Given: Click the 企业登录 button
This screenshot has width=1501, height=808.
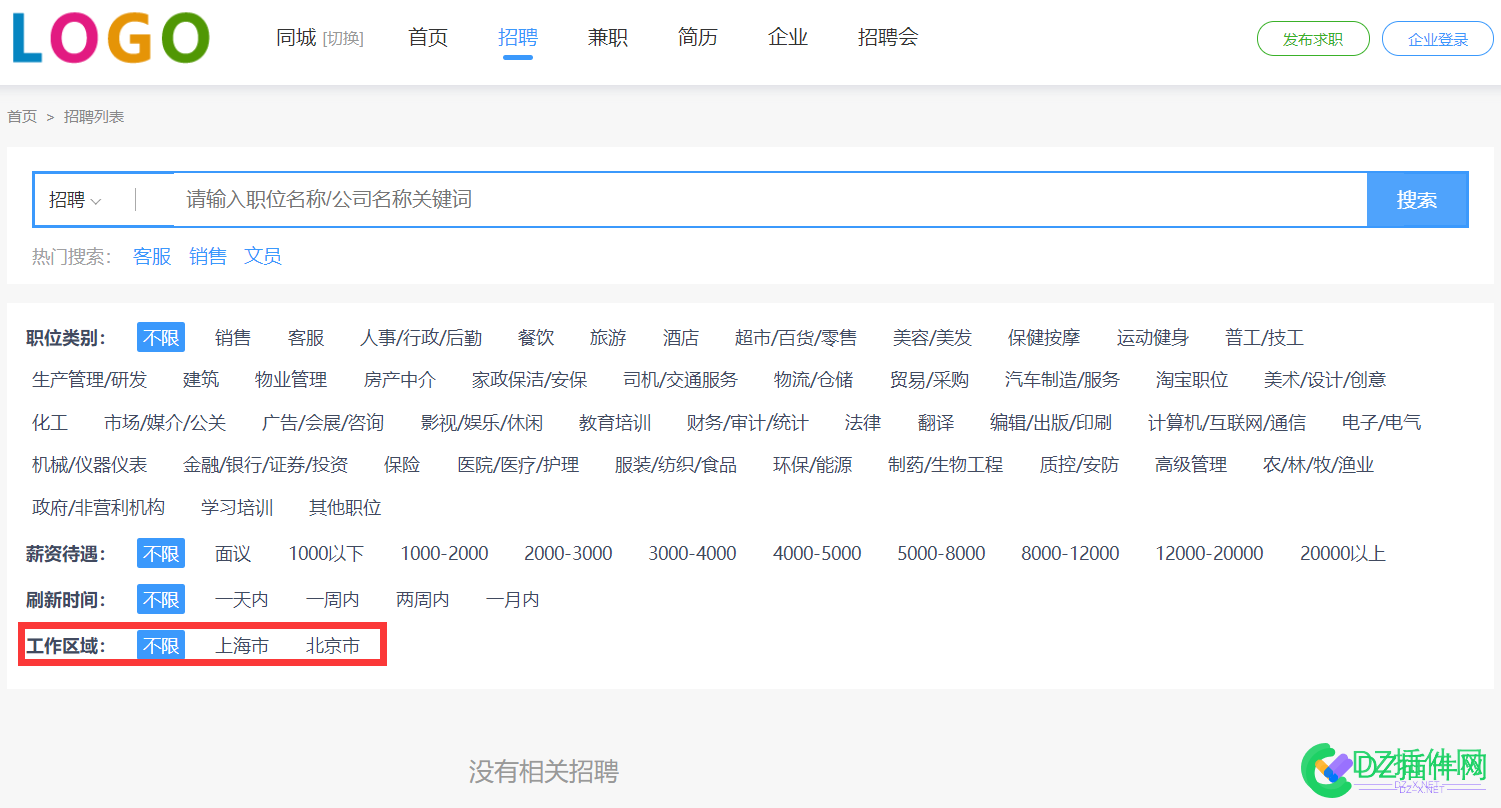Looking at the screenshot, I should tap(1438, 39).
